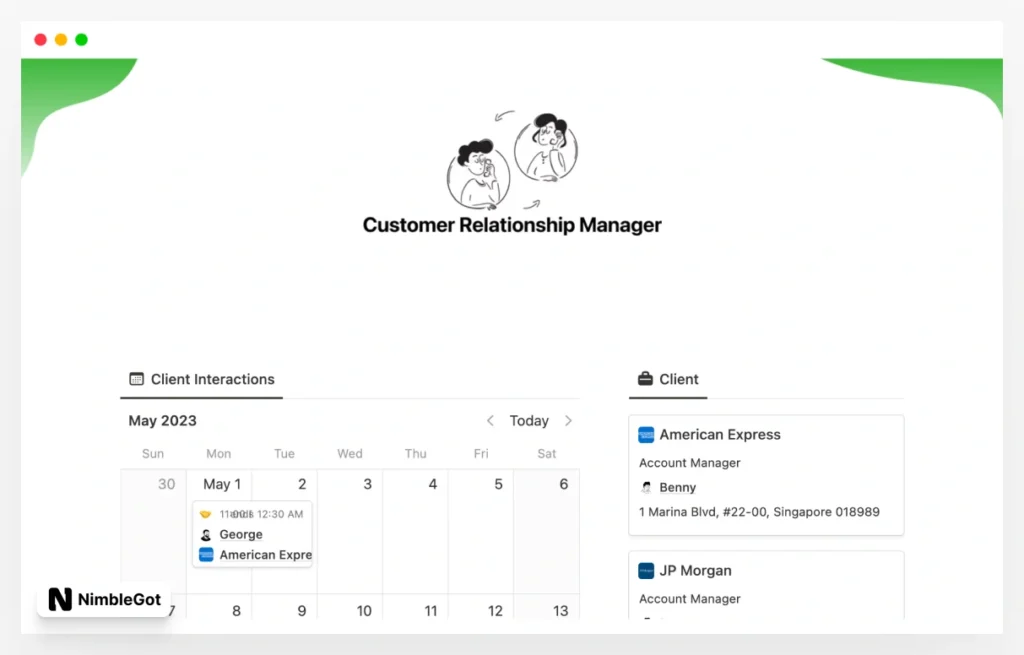
Task: Go to next month with right chevron
Action: click(x=568, y=421)
